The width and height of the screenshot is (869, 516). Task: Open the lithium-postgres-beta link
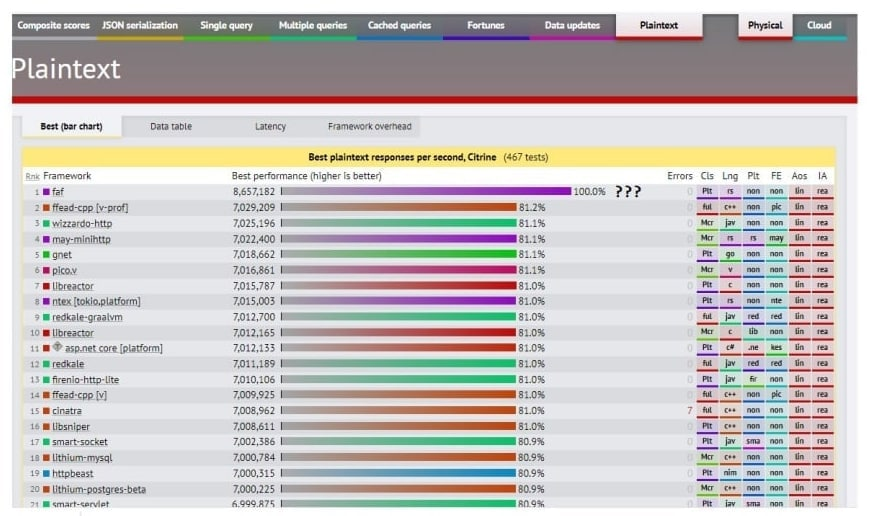tap(99, 489)
